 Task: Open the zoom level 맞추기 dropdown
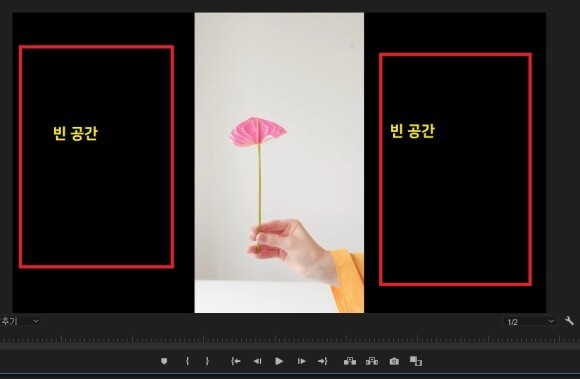(x=20, y=321)
